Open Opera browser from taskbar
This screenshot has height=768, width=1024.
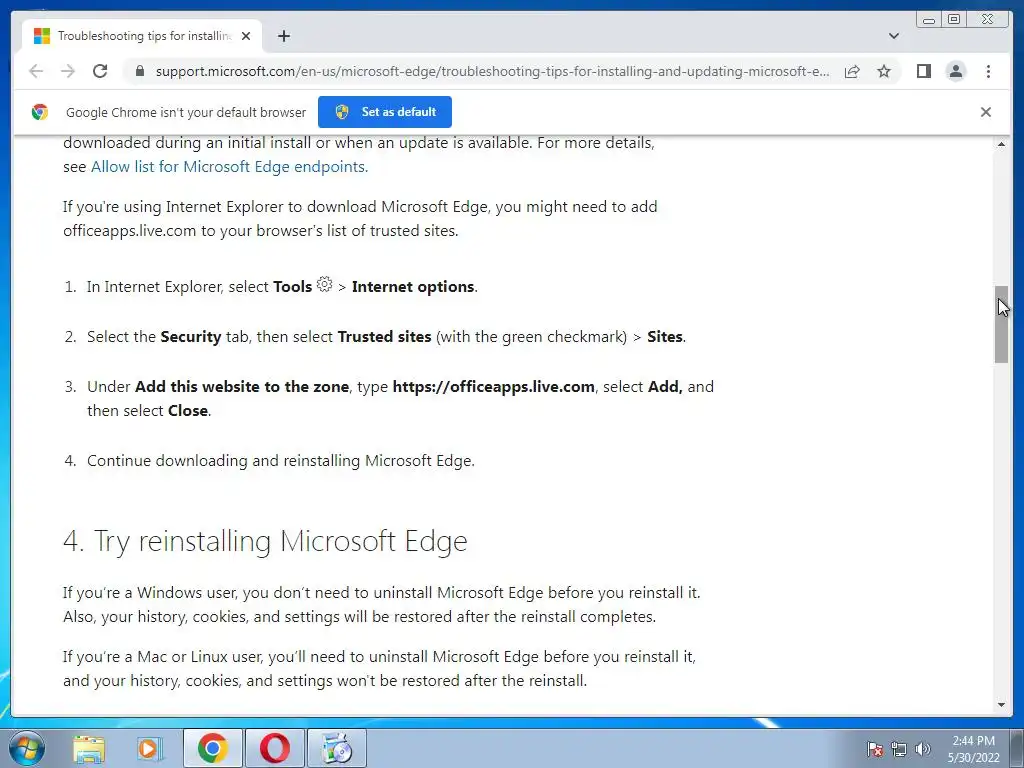[275, 748]
